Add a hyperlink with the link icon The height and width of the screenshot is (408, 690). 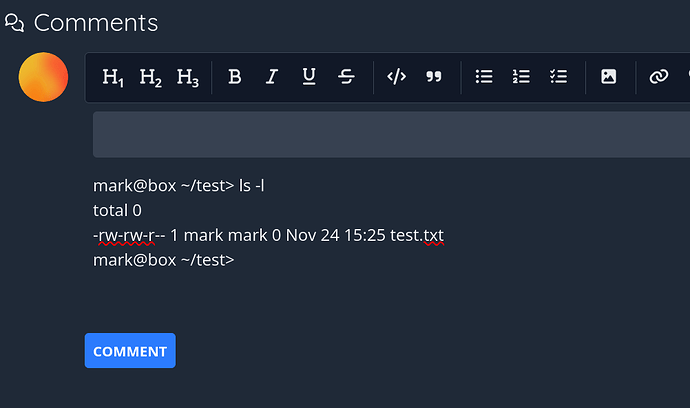pos(658,77)
